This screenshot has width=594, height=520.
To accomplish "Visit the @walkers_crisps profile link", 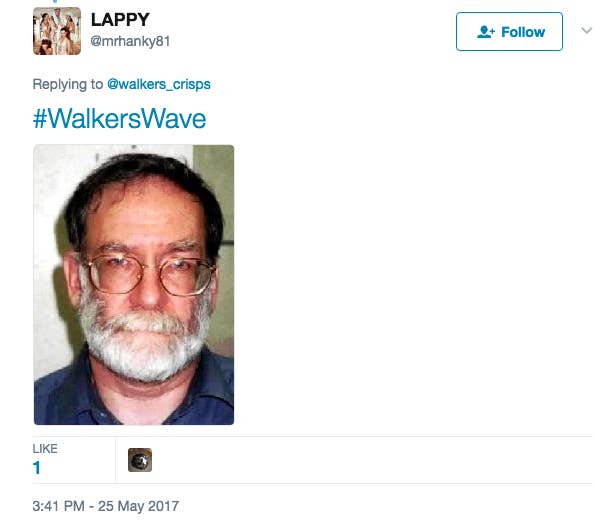I will (x=159, y=84).
